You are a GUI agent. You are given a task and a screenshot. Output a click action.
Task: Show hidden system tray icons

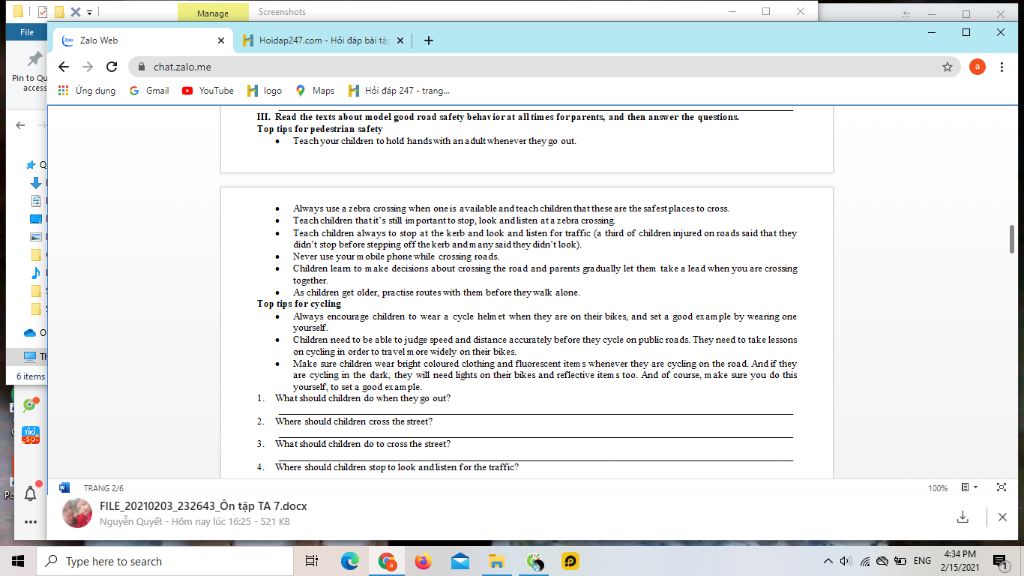coord(827,561)
